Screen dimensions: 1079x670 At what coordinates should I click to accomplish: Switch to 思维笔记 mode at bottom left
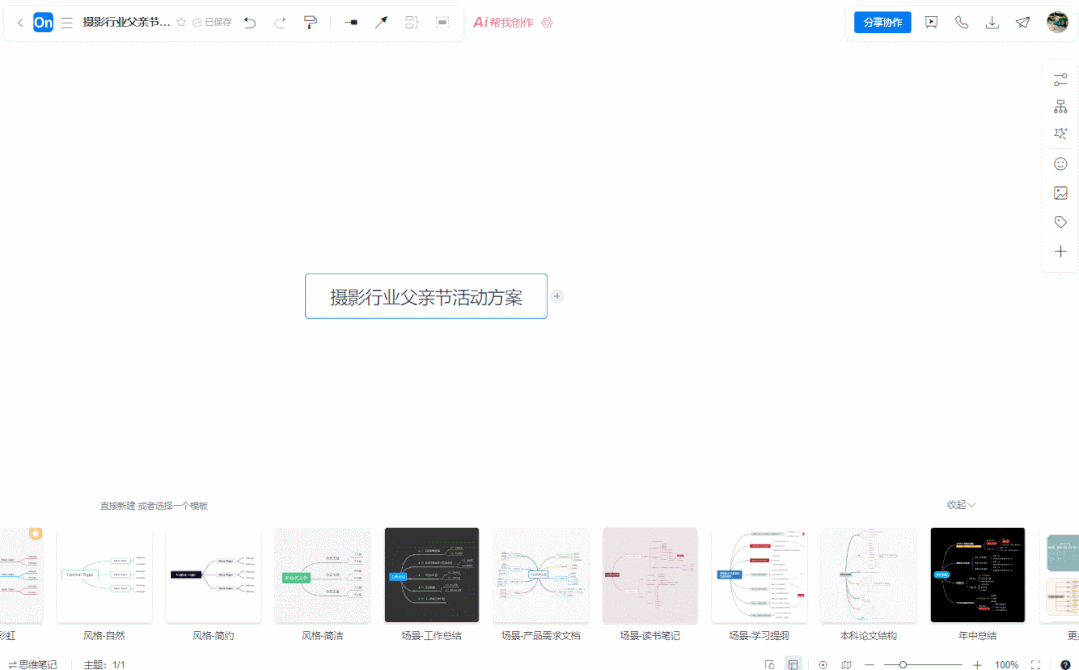[37, 664]
